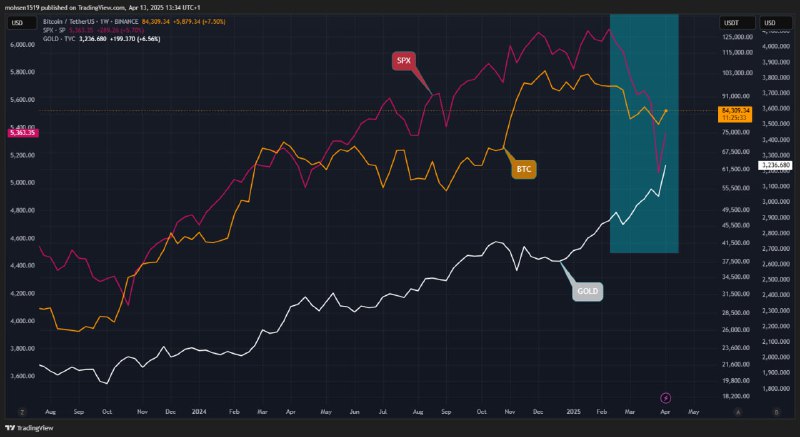Click the 3,000.000 gold scale label
Screen dimensions: 800x437
776,202
